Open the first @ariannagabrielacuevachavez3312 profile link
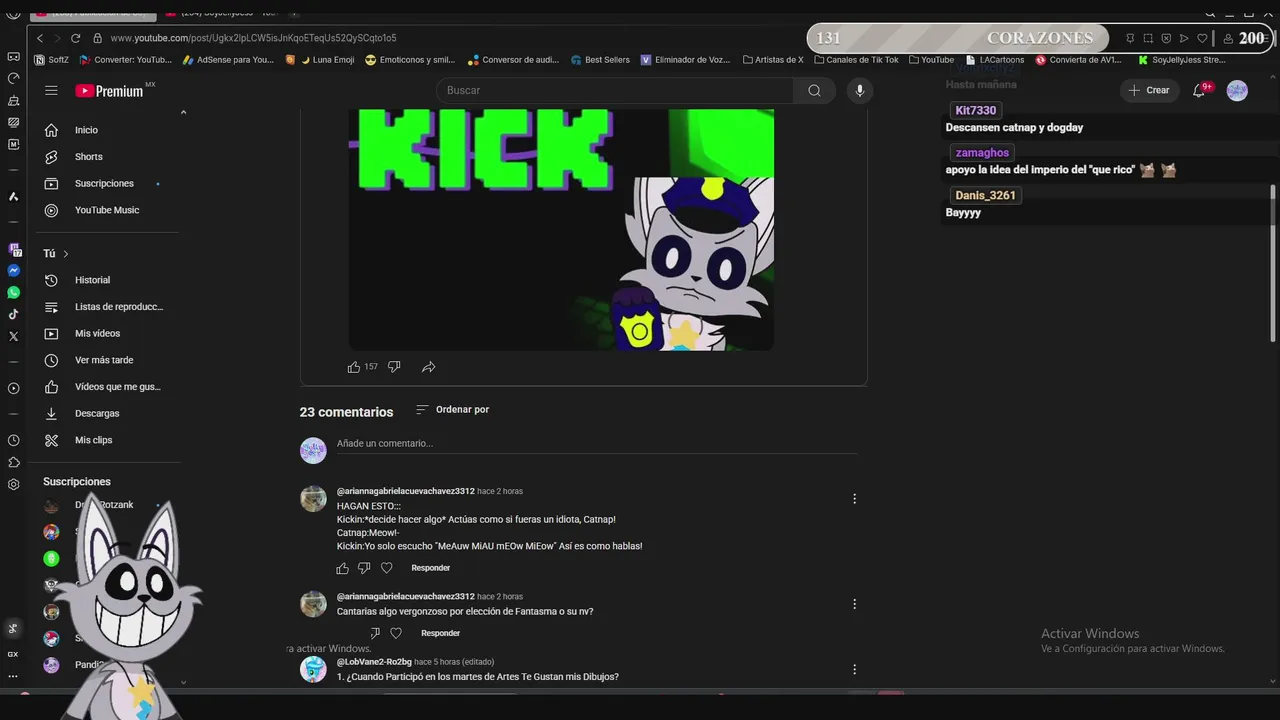 405,491
